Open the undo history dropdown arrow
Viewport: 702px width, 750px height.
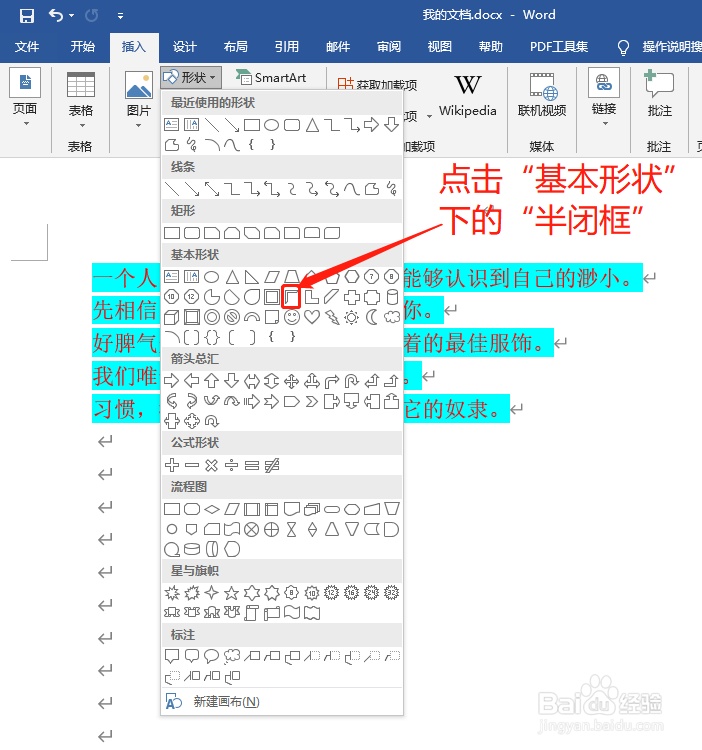pos(71,16)
